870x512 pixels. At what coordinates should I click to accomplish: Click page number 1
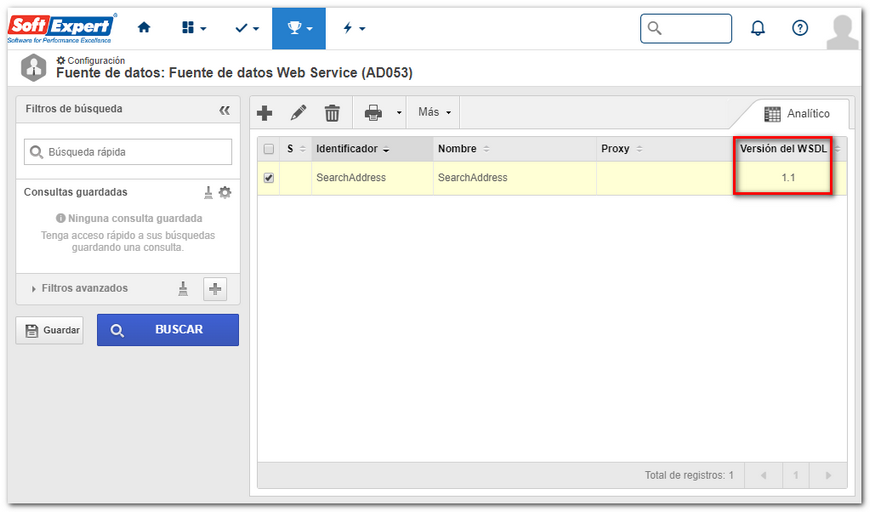(x=796, y=475)
